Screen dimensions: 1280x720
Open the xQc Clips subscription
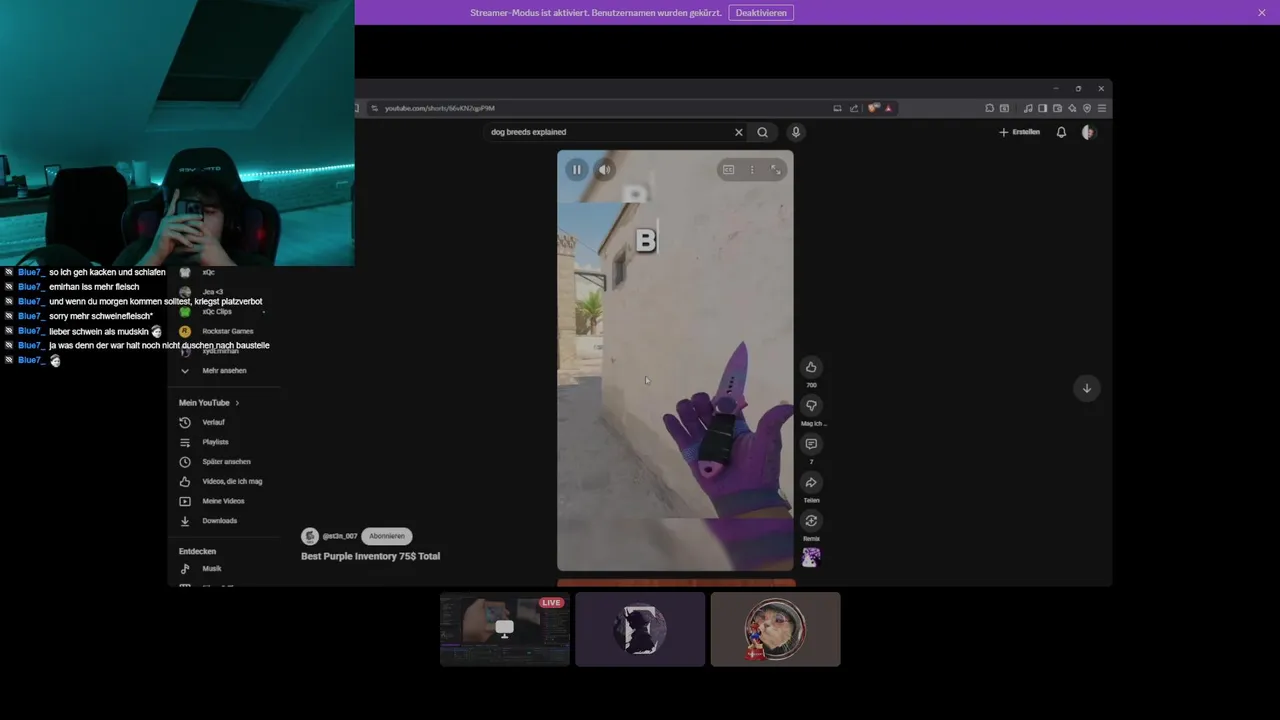(x=206, y=312)
